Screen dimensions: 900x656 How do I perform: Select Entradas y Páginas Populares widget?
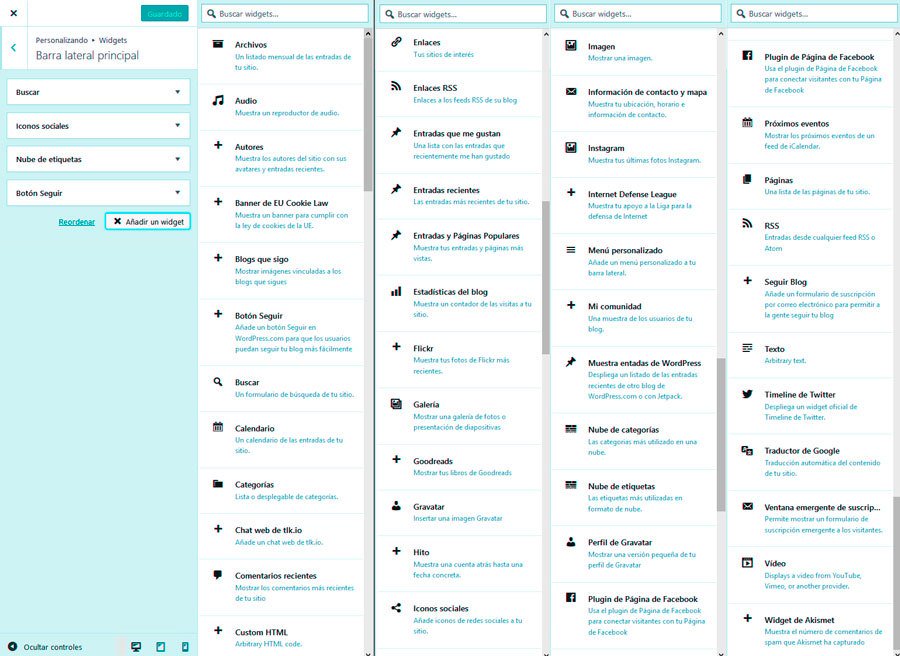pyautogui.click(x=459, y=247)
